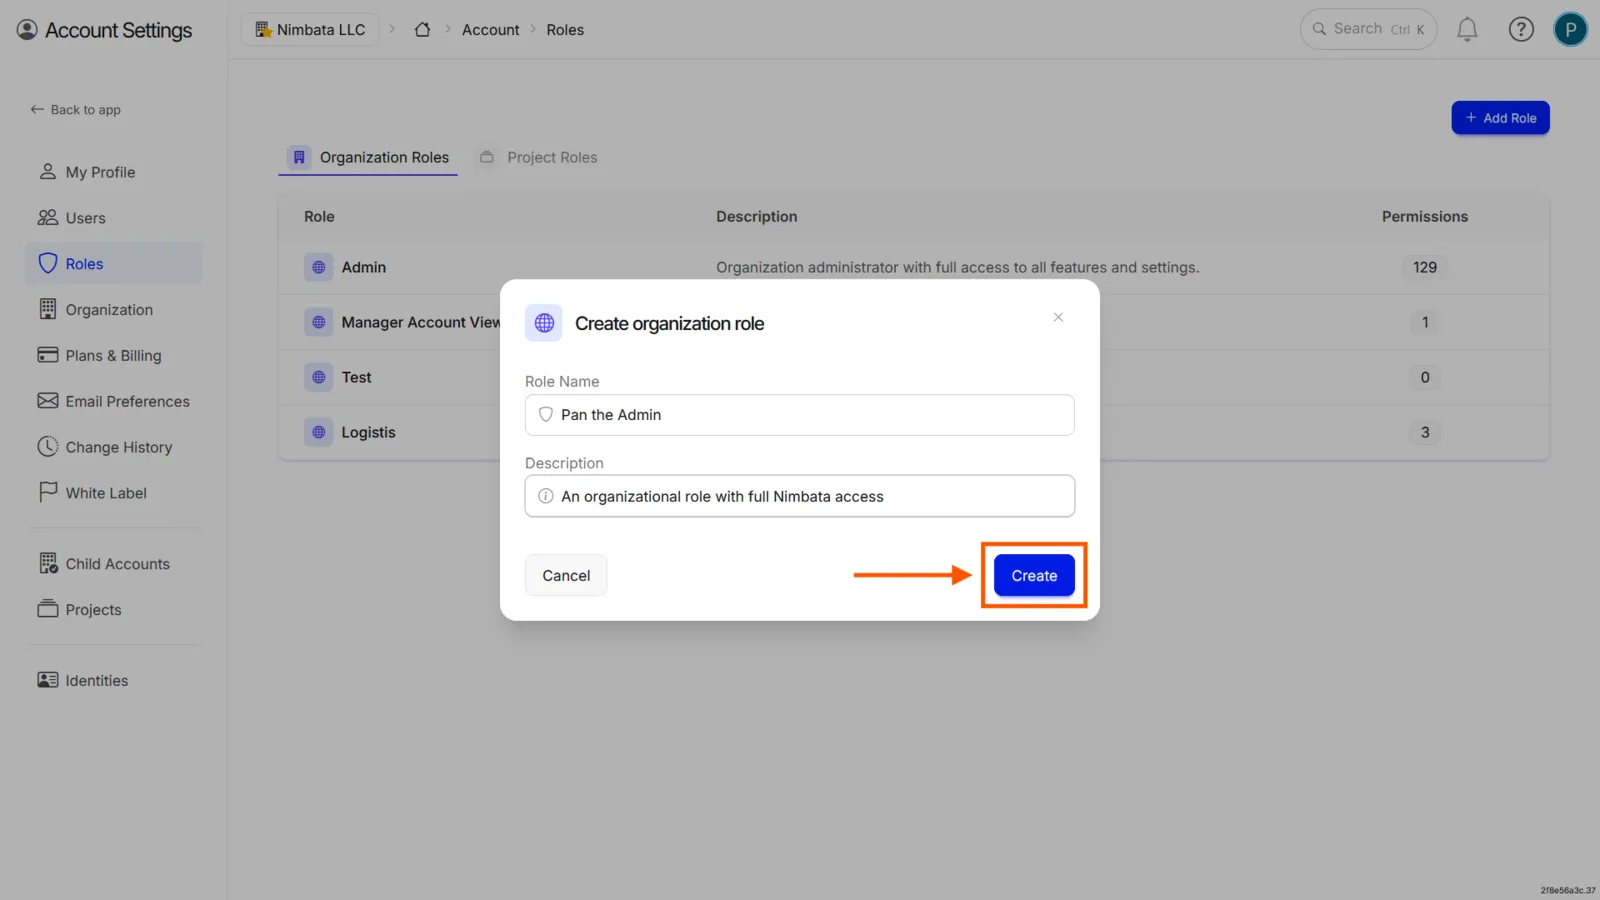Open Child Accounts in the sidebar
Screen dimensions: 1600x900
(x=114, y=564)
